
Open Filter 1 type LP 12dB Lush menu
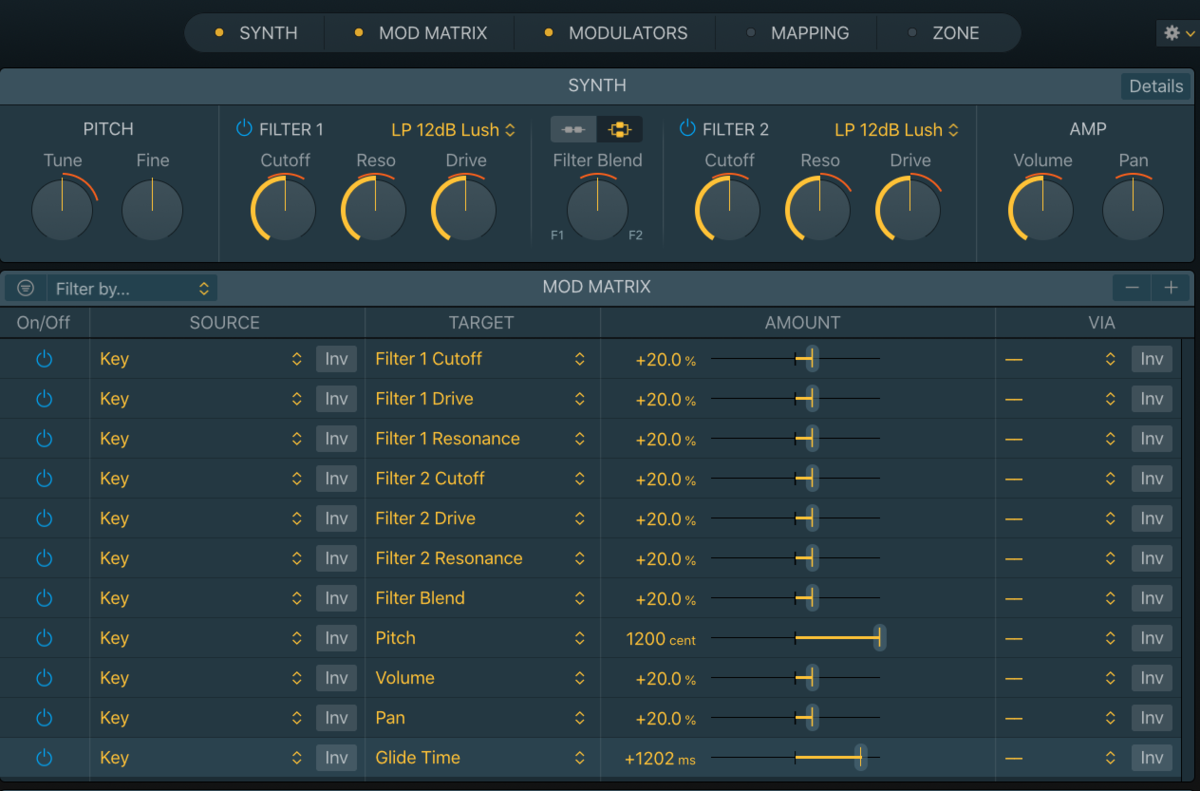tap(453, 129)
